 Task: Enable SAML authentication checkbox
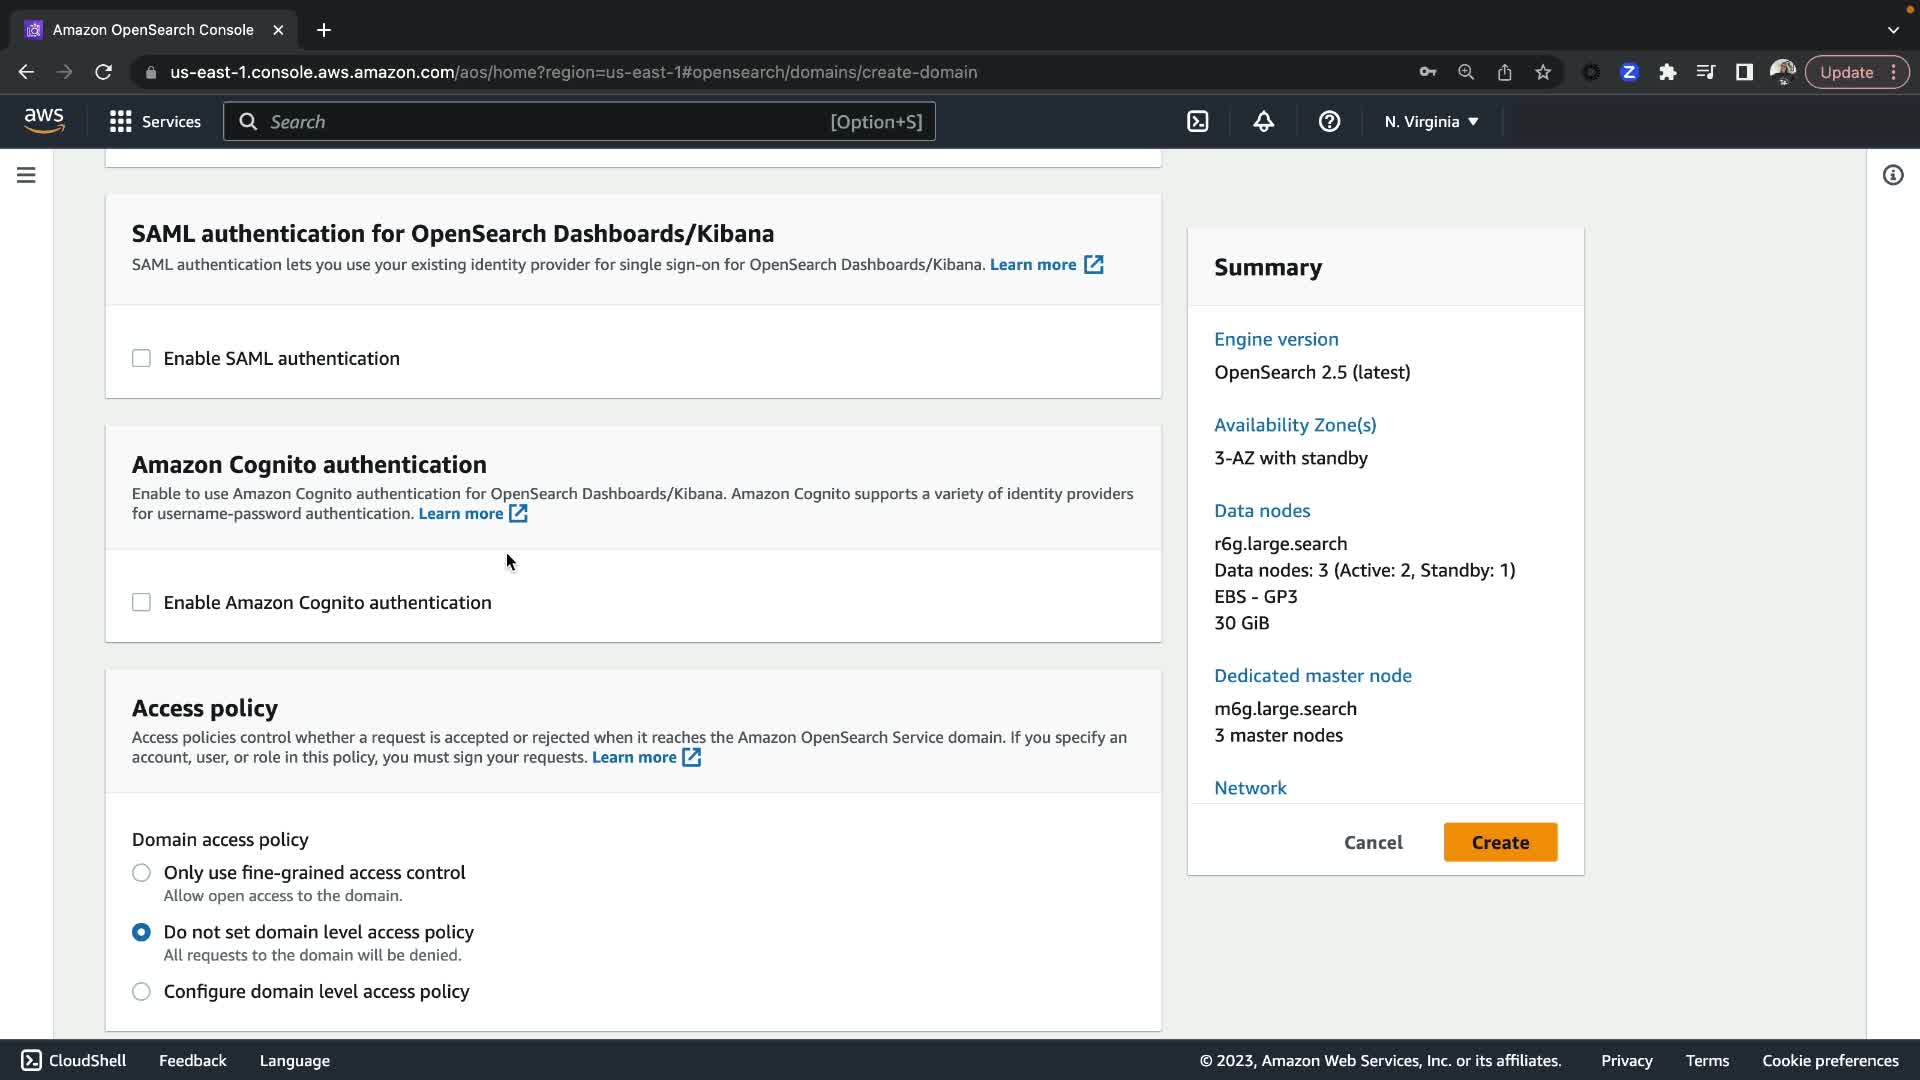[x=141, y=358]
